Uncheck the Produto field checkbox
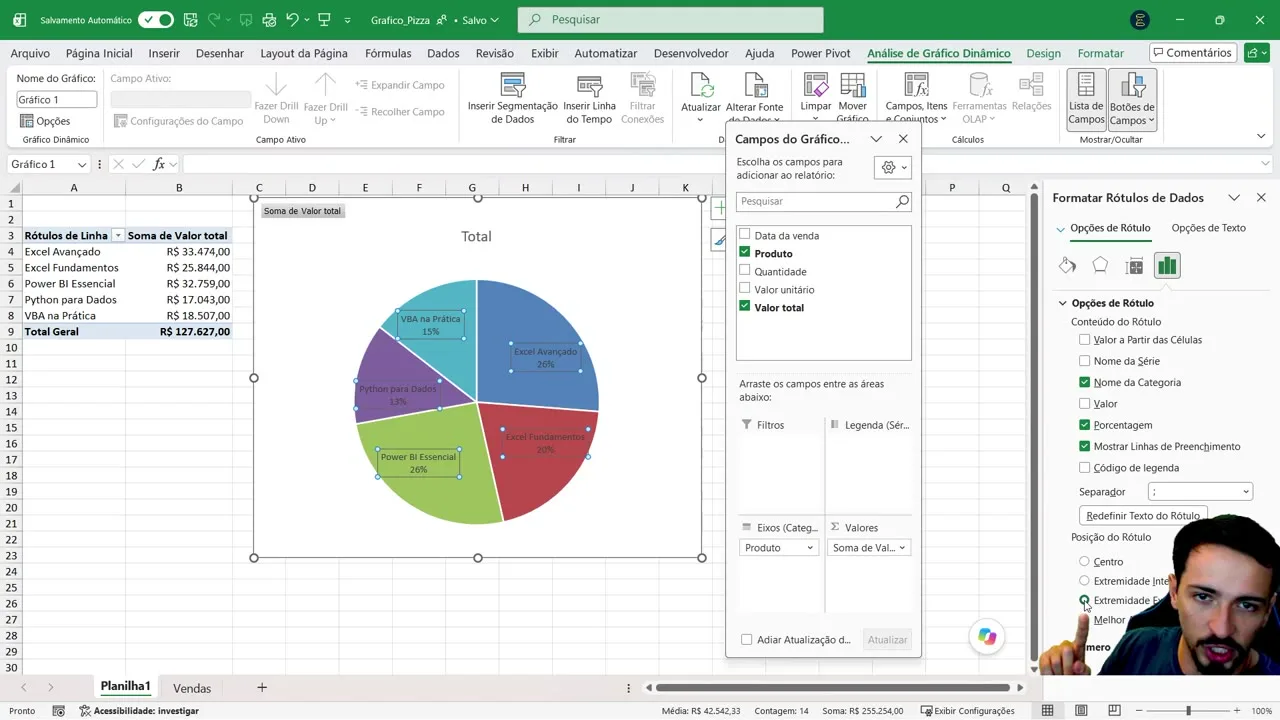This screenshot has height=720, width=1280. click(x=744, y=253)
